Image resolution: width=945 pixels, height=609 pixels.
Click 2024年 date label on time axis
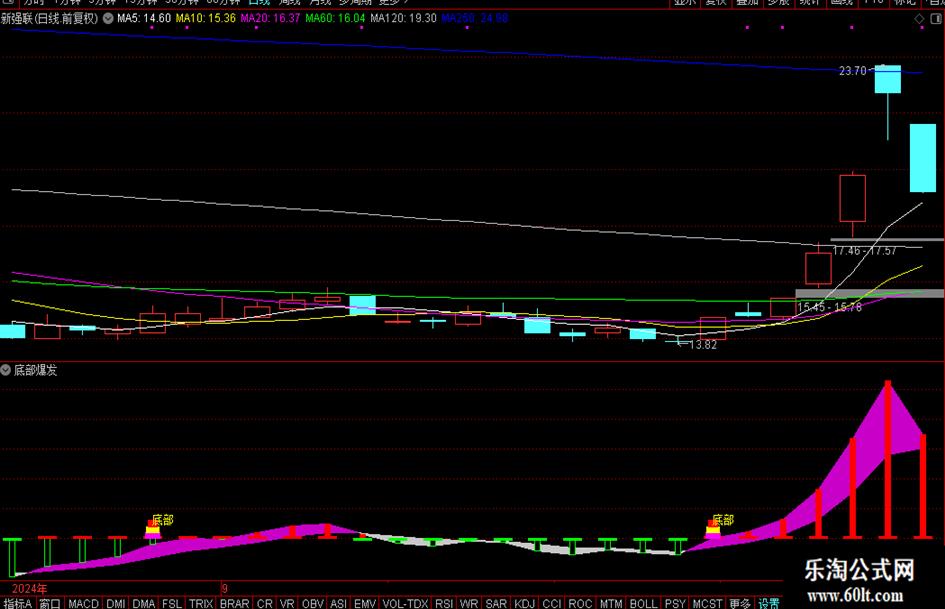(29, 588)
